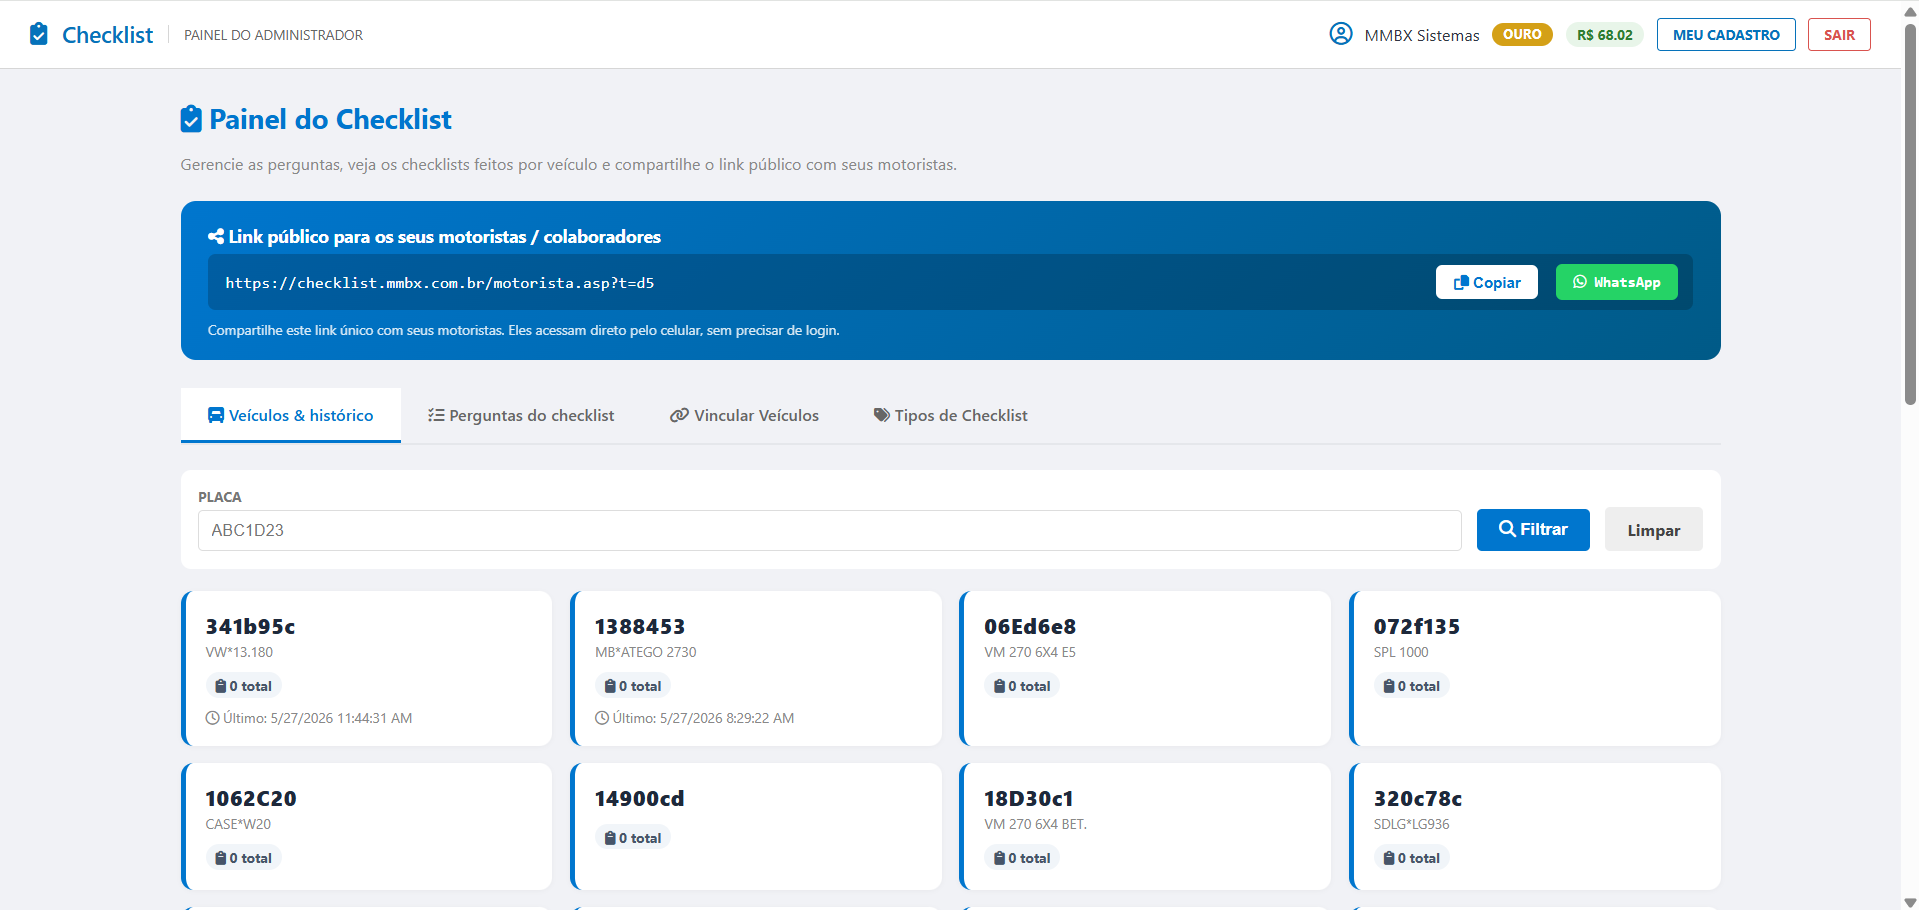
Task: Click PAINEL DO ADMINISTRADOR header text
Action: [273, 35]
